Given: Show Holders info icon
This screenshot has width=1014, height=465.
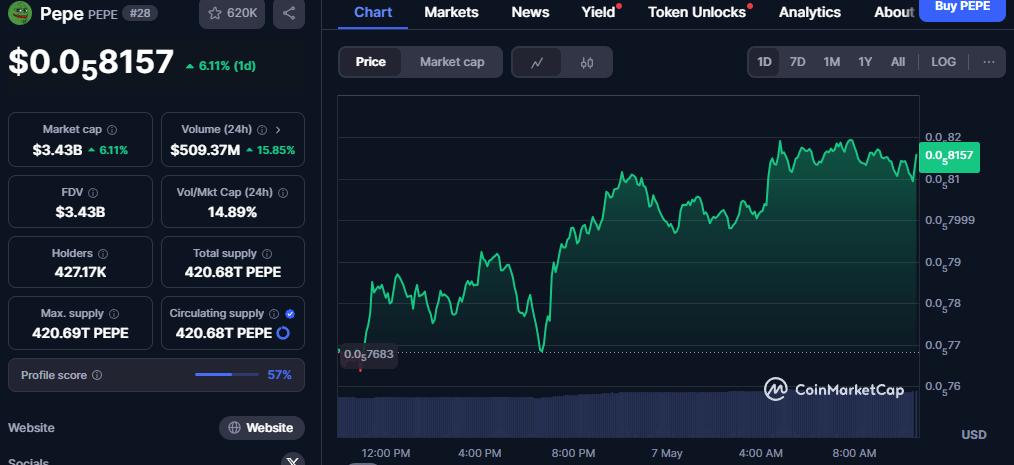Looking at the screenshot, I should coord(103,254).
